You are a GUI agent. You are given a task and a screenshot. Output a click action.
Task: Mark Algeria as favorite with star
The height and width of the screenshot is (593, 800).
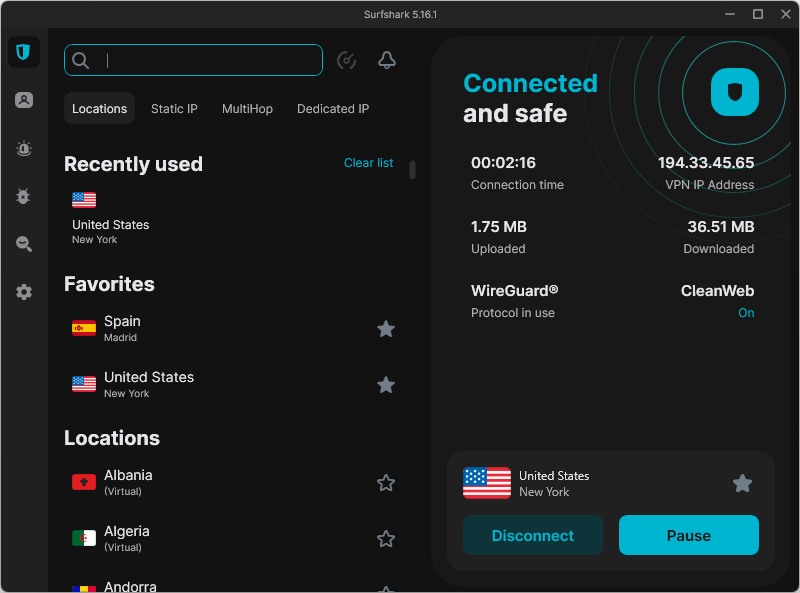point(386,539)
